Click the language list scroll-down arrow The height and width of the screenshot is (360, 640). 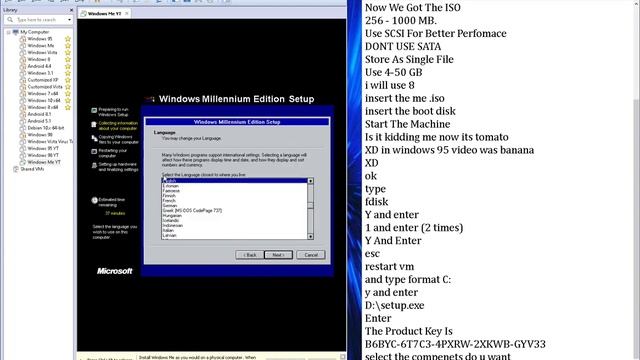(x=310, y=236)
